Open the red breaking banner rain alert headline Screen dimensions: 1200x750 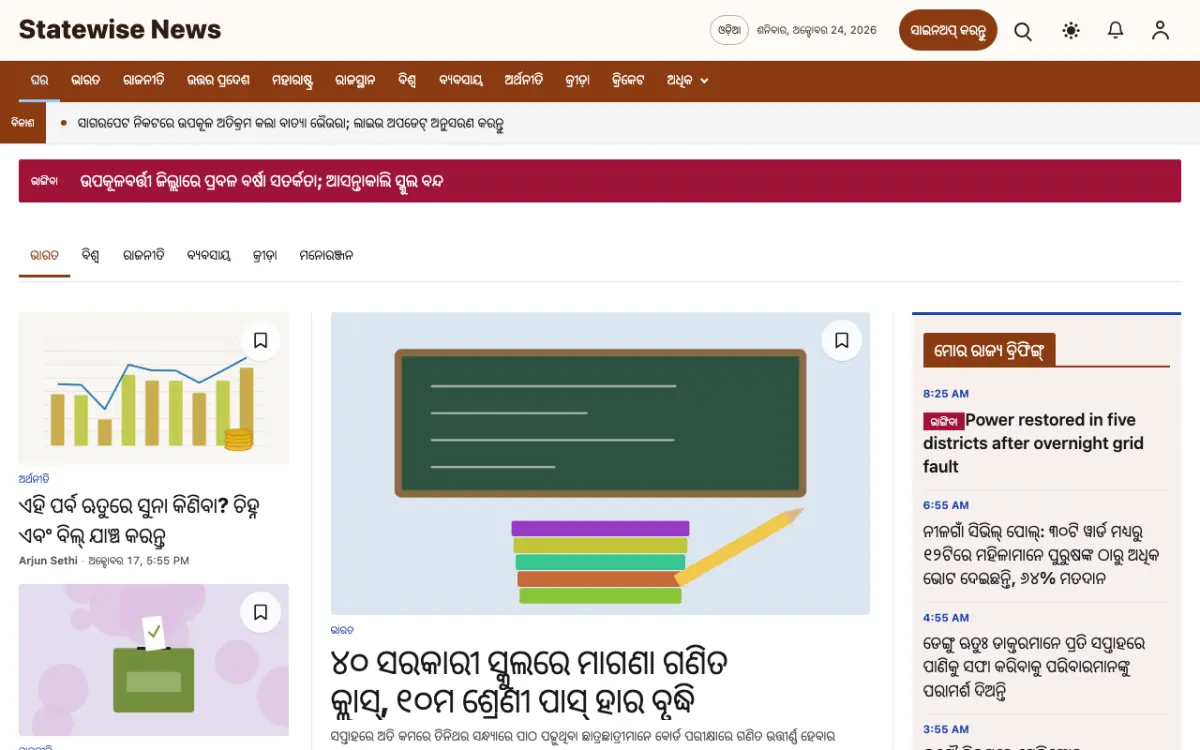point(262,181)
